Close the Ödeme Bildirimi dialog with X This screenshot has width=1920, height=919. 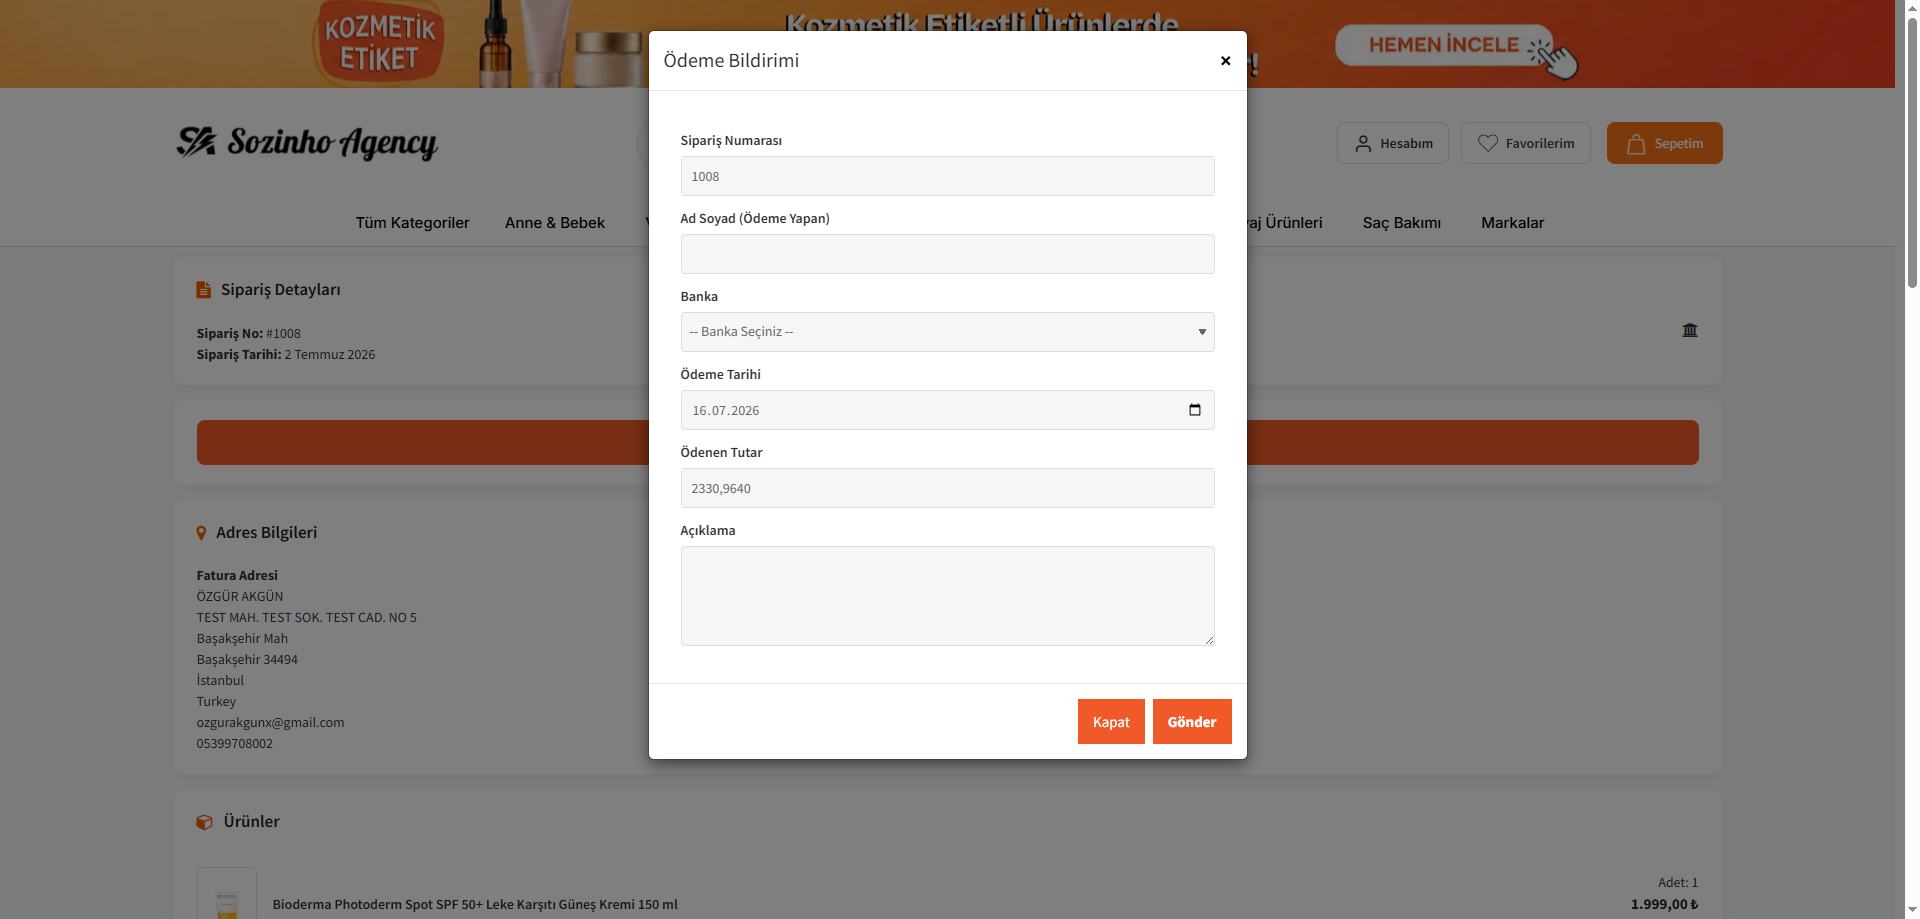click(x=1225, y=61)
